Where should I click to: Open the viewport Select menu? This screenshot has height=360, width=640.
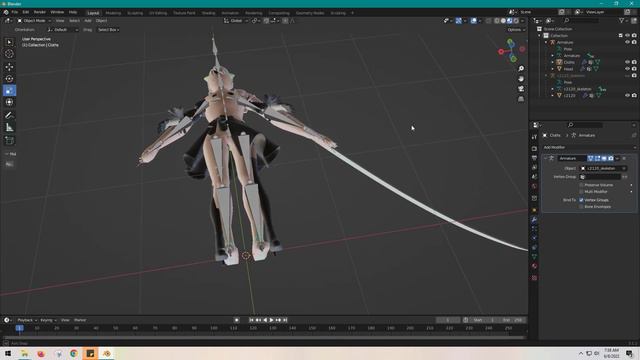[x=74, y=20]
